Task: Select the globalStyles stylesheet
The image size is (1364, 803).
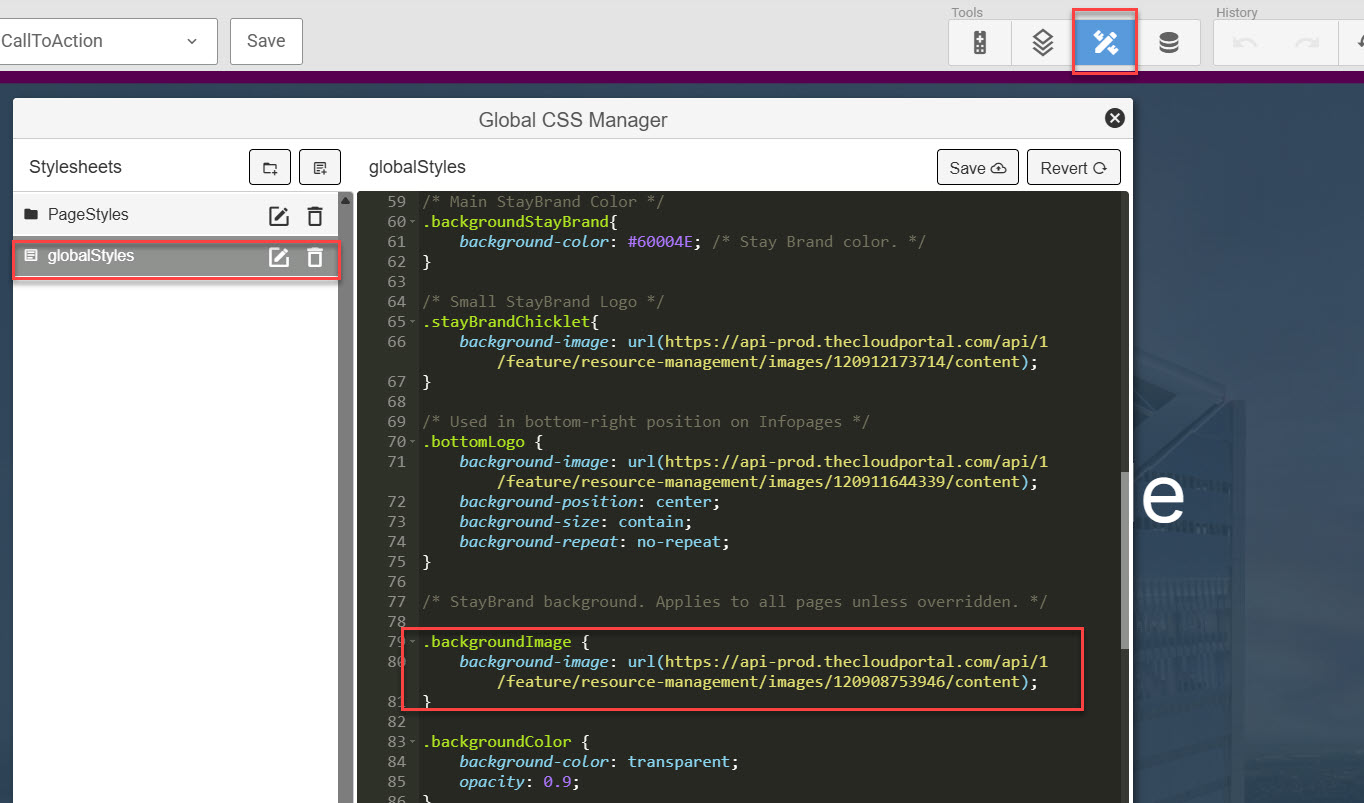Action: [x=90, y=256]
